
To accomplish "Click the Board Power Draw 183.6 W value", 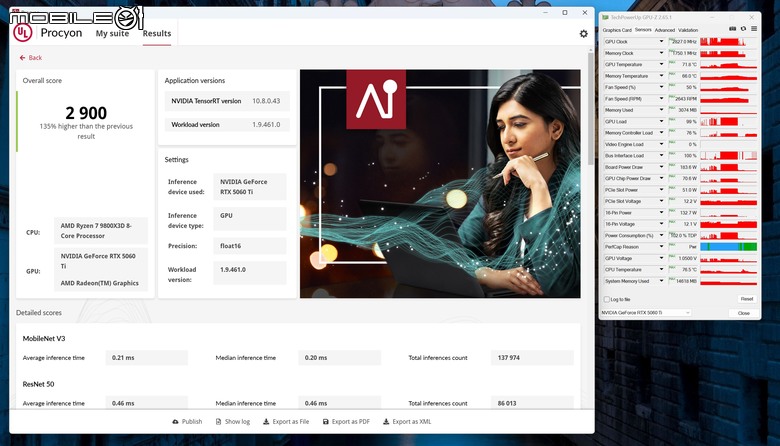I will pos(684,167).
